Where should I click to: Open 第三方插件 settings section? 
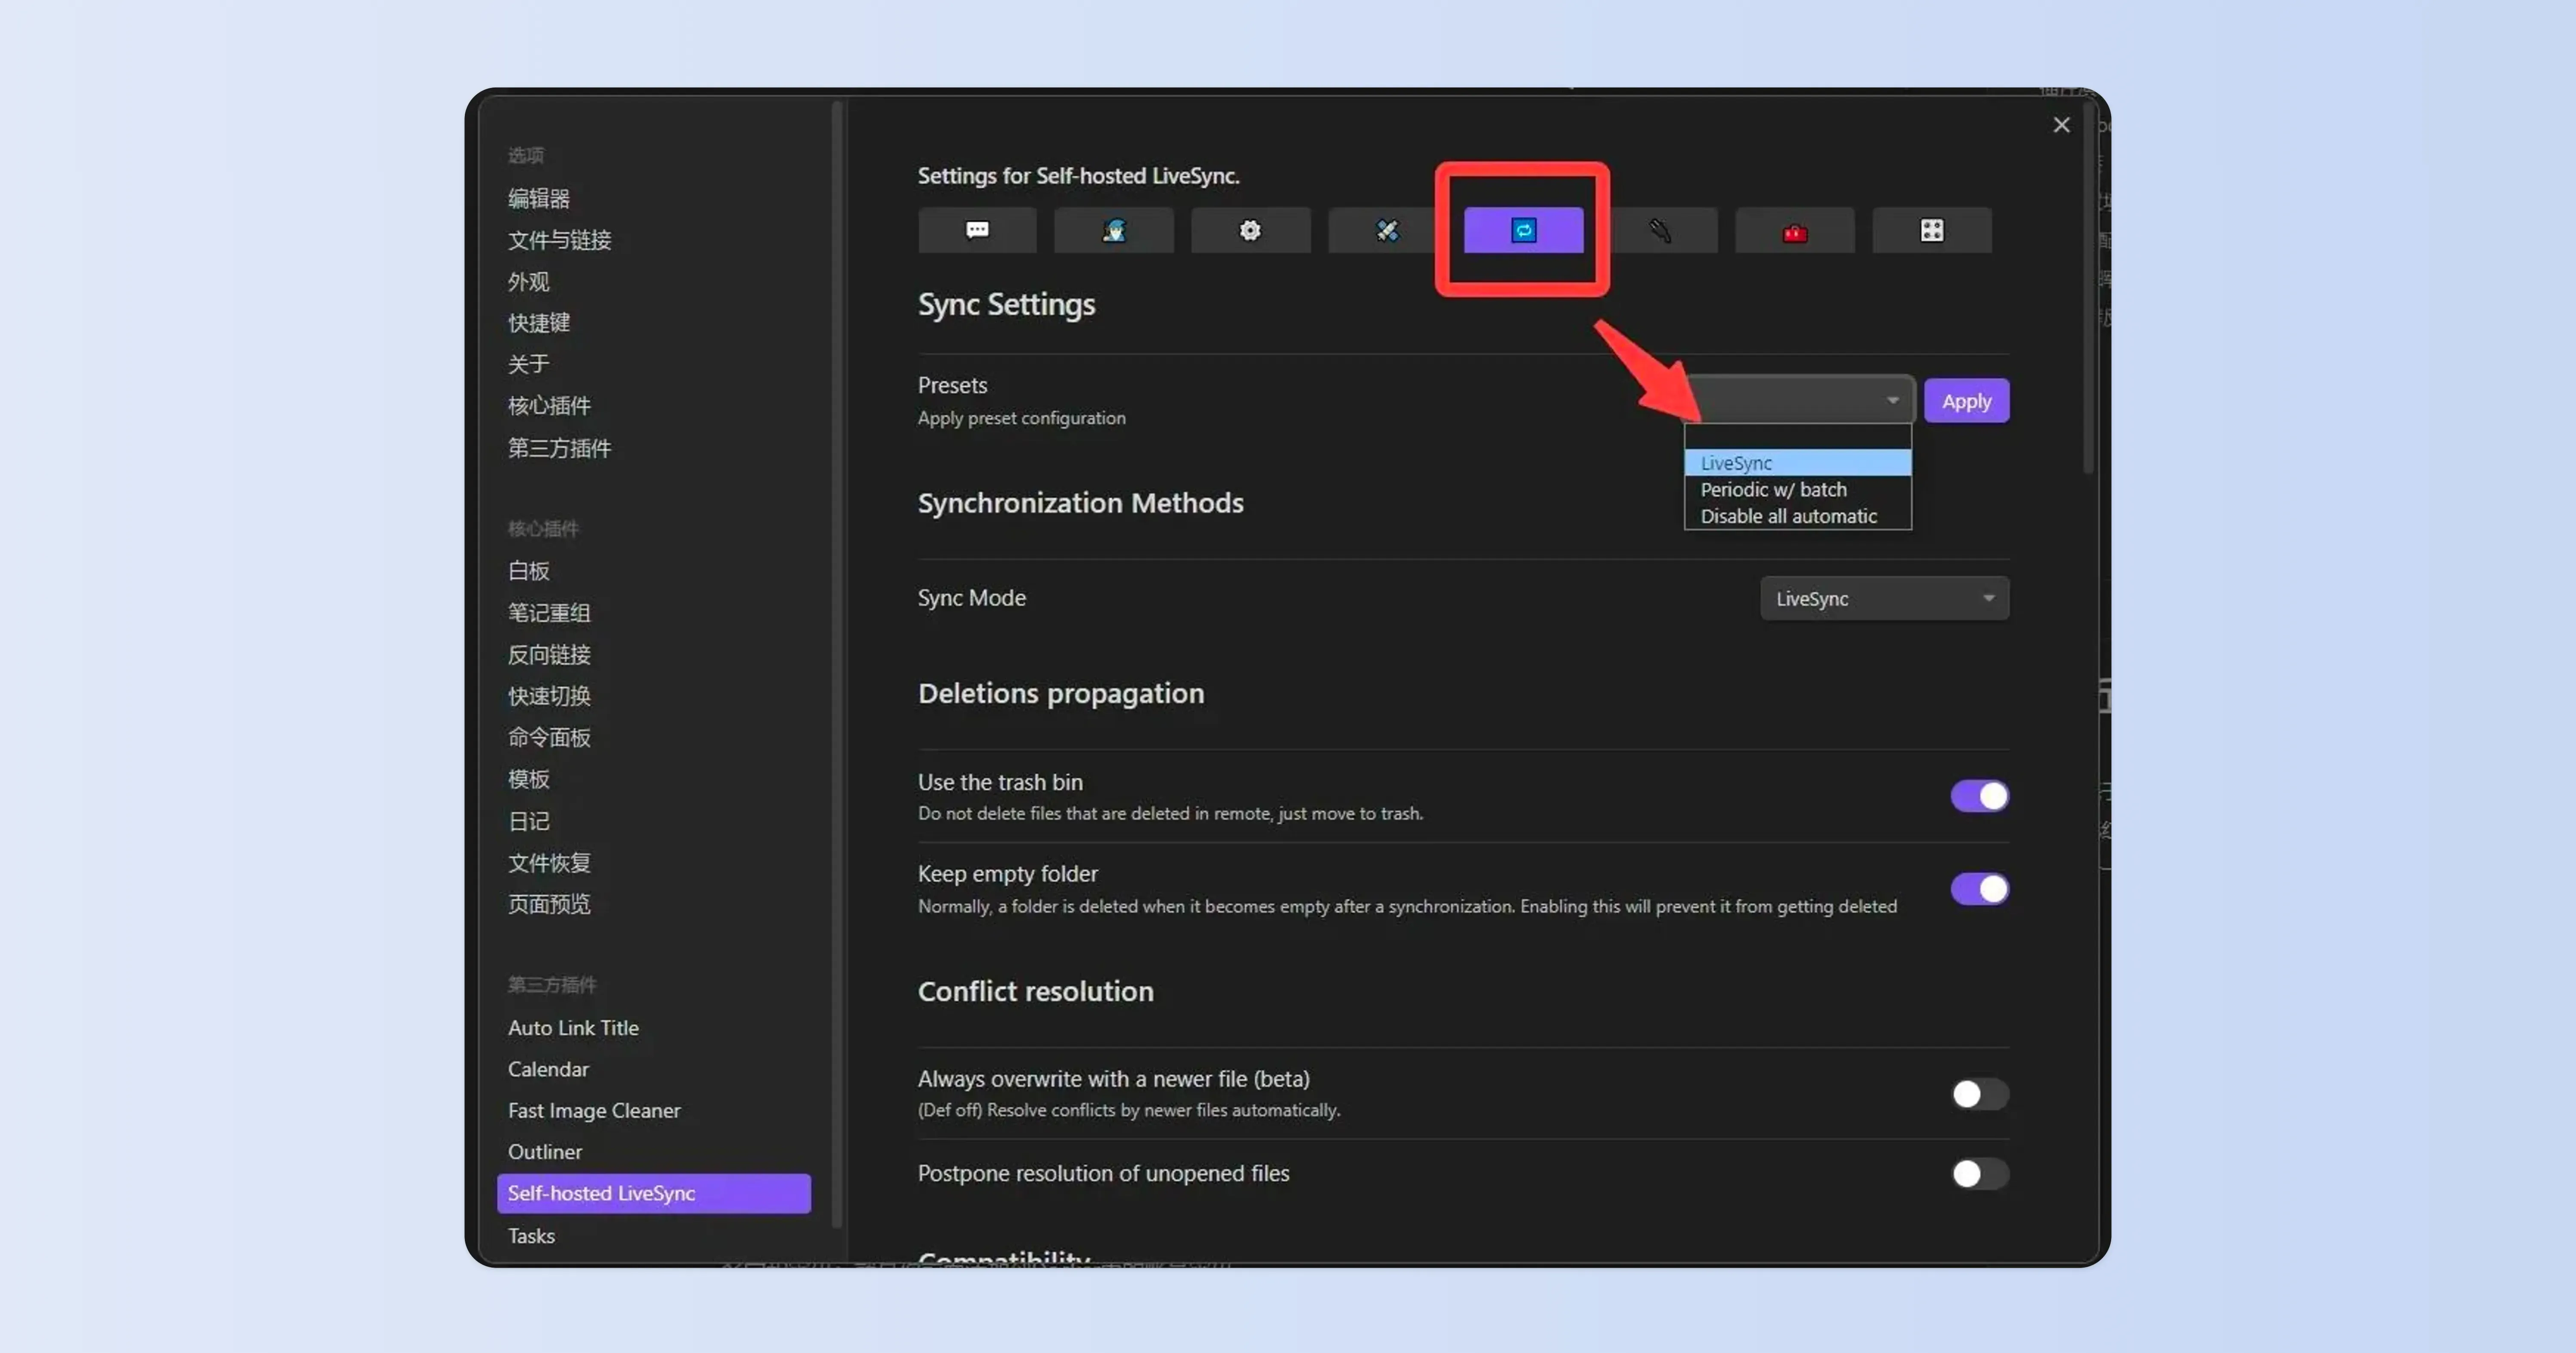click(x=559, y=448)
